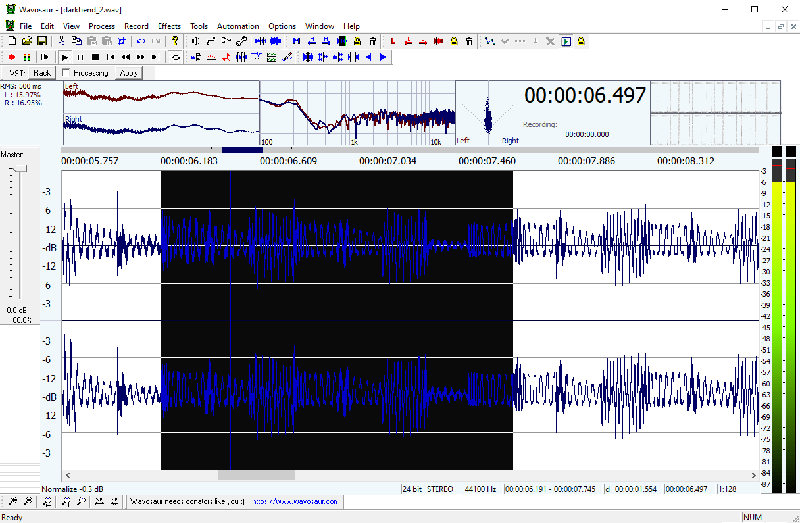Enable the Processing checkbox
Viewport: 800px width, 523px height.
coord(66,73)
